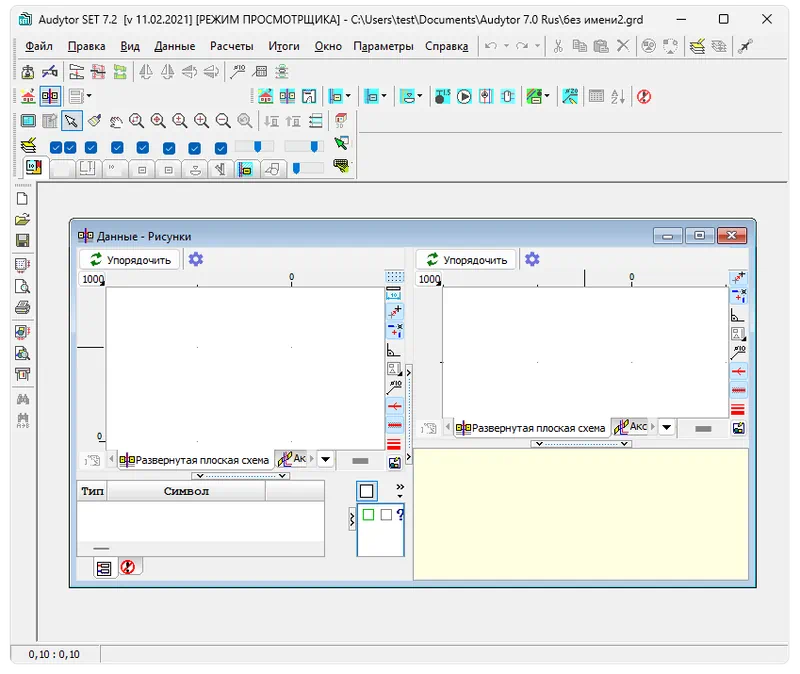Open the Файл menu
This screenshot has width=800, height=674.
coord(39,46)
